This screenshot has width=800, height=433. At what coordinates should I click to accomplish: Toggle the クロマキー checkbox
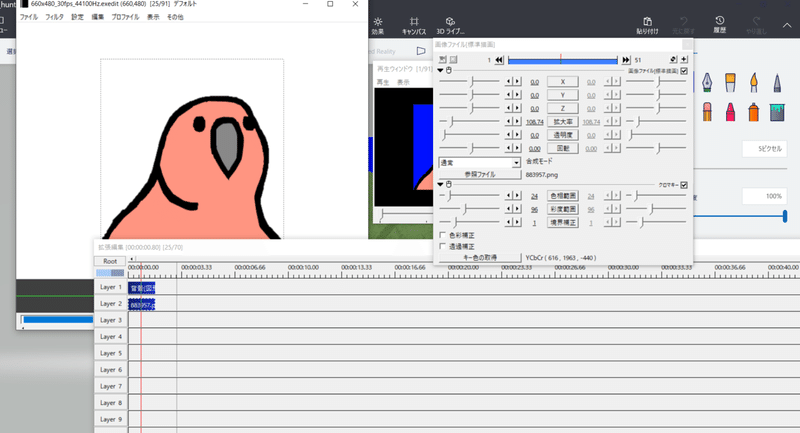pyautogui.click(x=684, y=185)
